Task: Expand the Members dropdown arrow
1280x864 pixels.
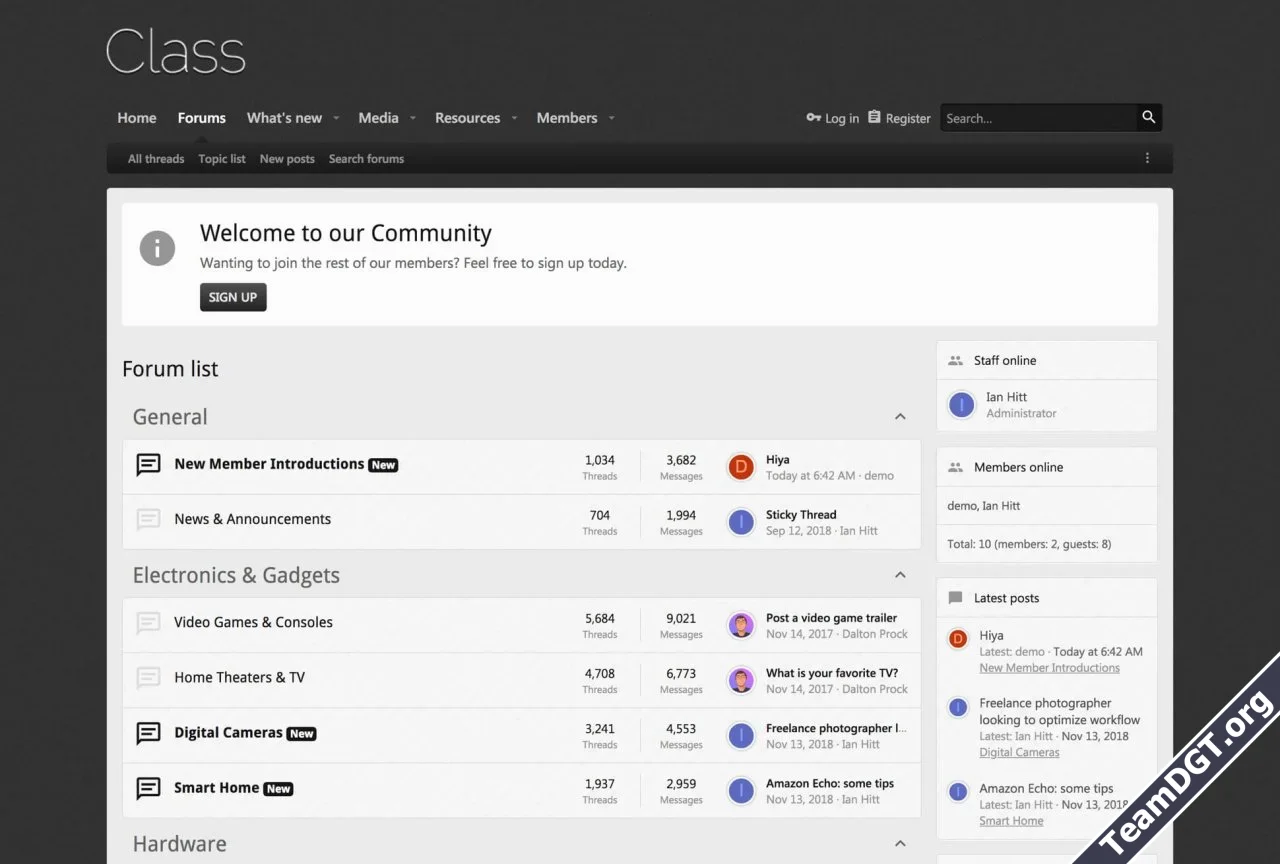Action: pos(611,118)
